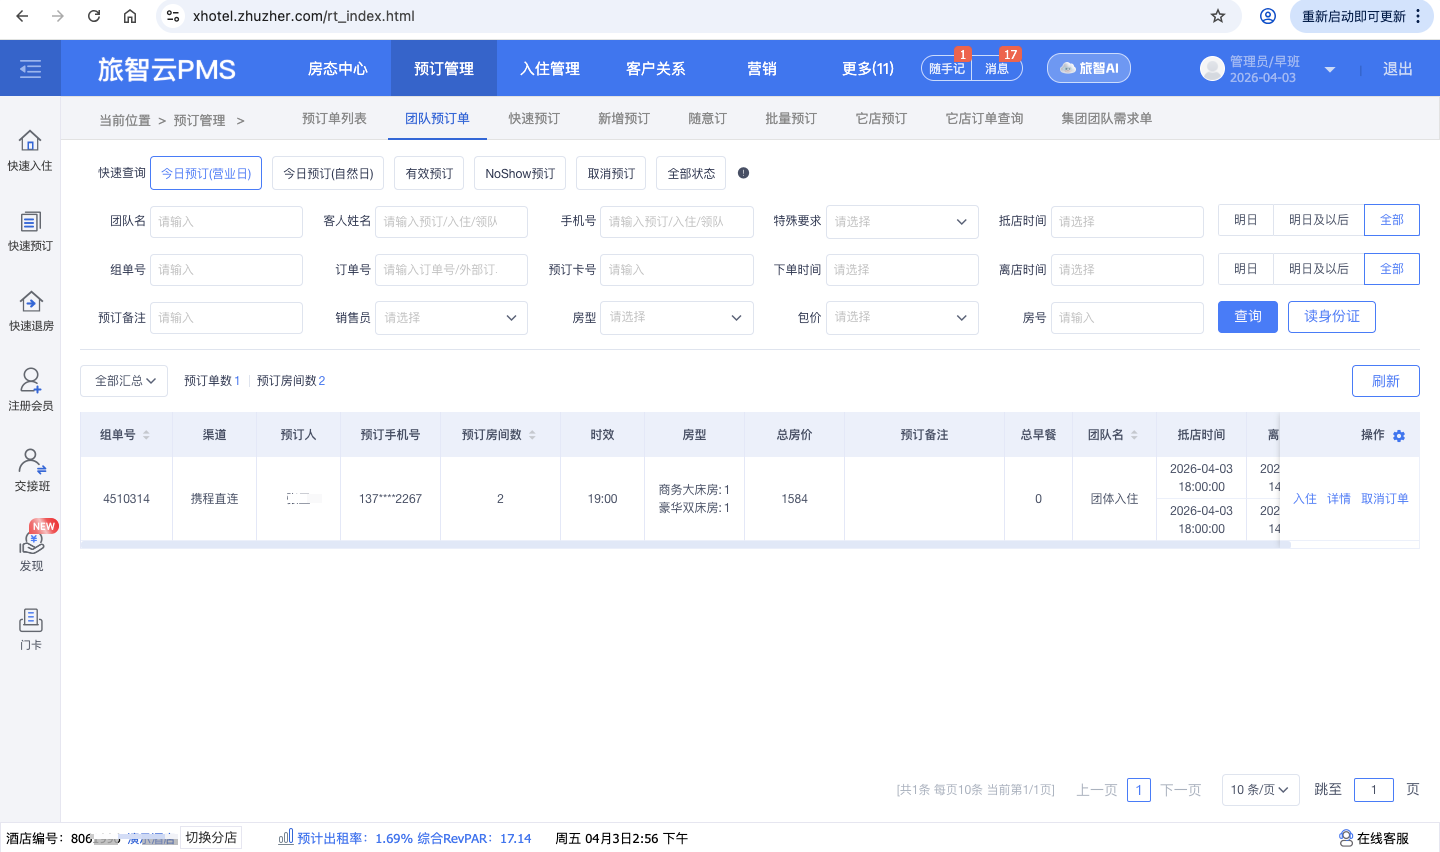
Task: Focus the 团队名 input field
Action: coord(226,221)
